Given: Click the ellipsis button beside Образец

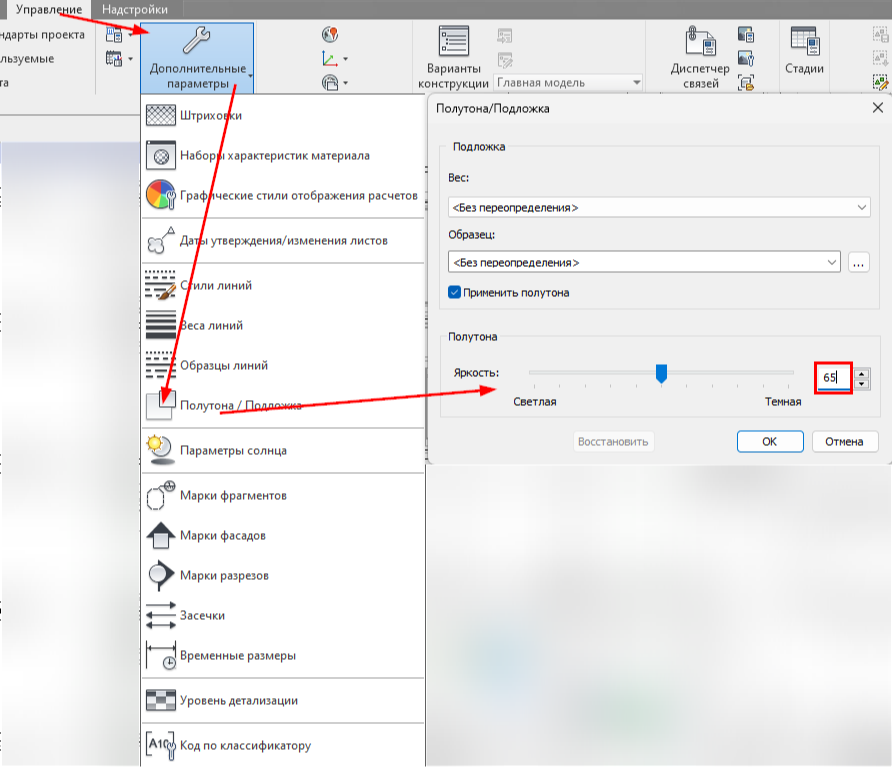Looking at the screenshot, I should (x=858, y=262).
